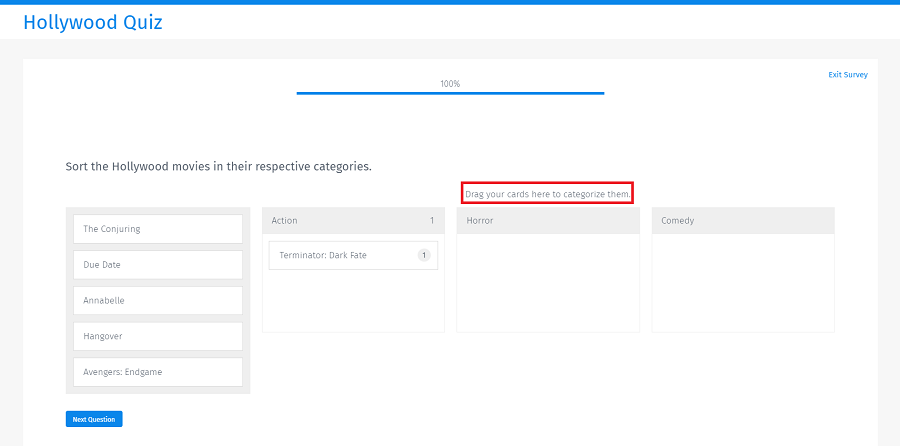Click the 100% progress label
Image resolution: width=900 pixels, height=446 pixels.
point(450,84)
